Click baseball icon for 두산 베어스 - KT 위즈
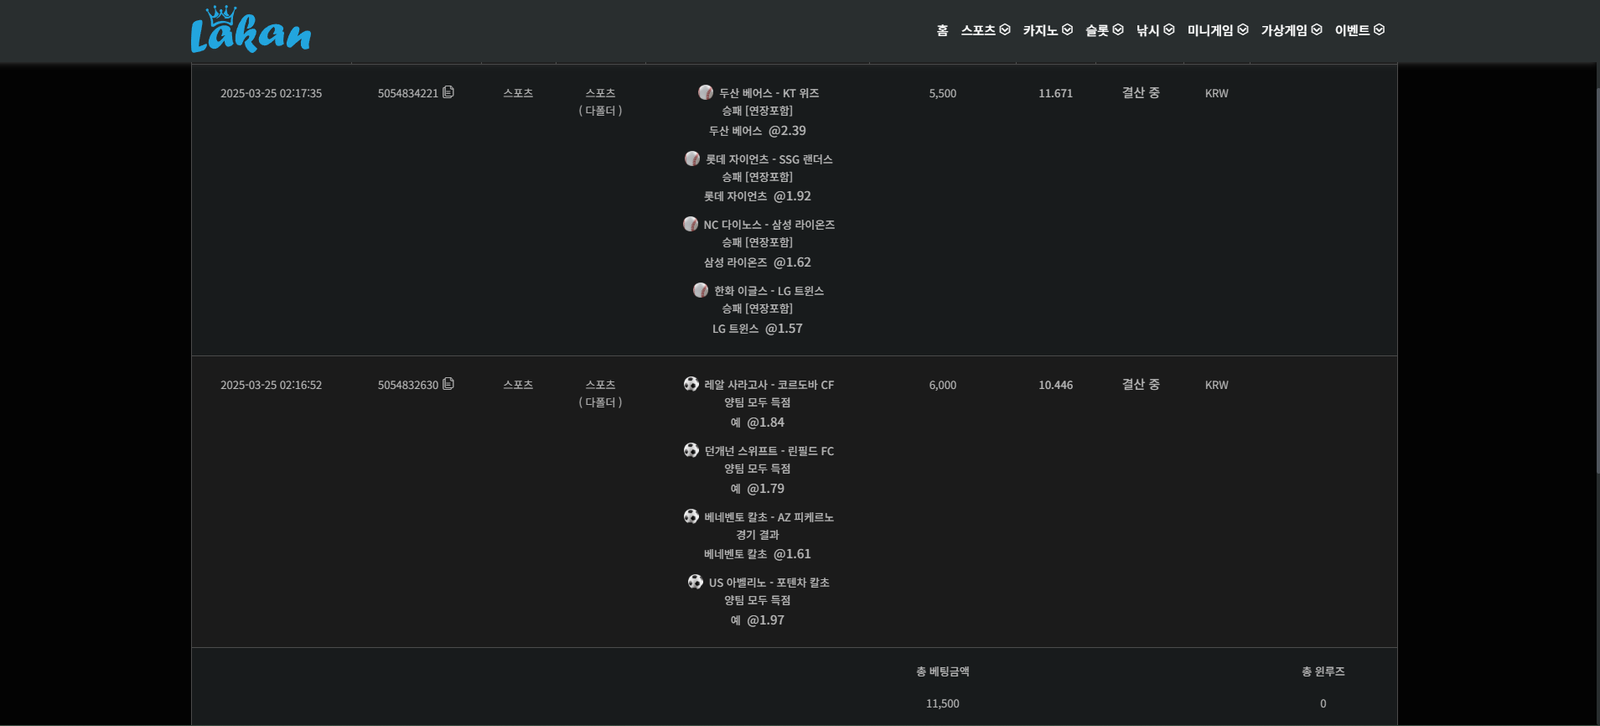Viewport: 1600px width, 726px height. (706, 92)
